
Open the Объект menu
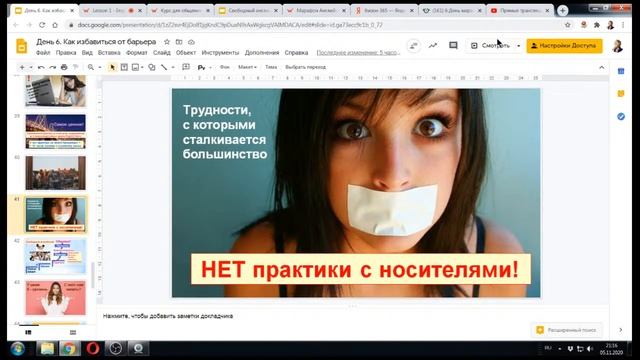(186, 53)
